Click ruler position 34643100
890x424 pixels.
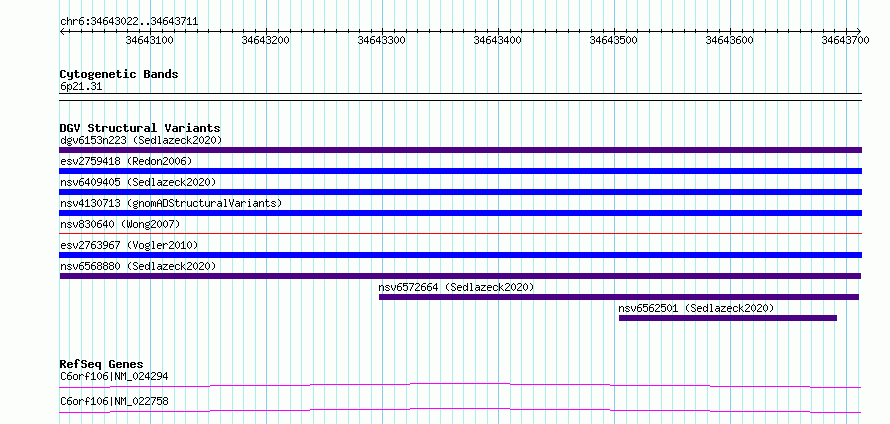pos(150,40)
